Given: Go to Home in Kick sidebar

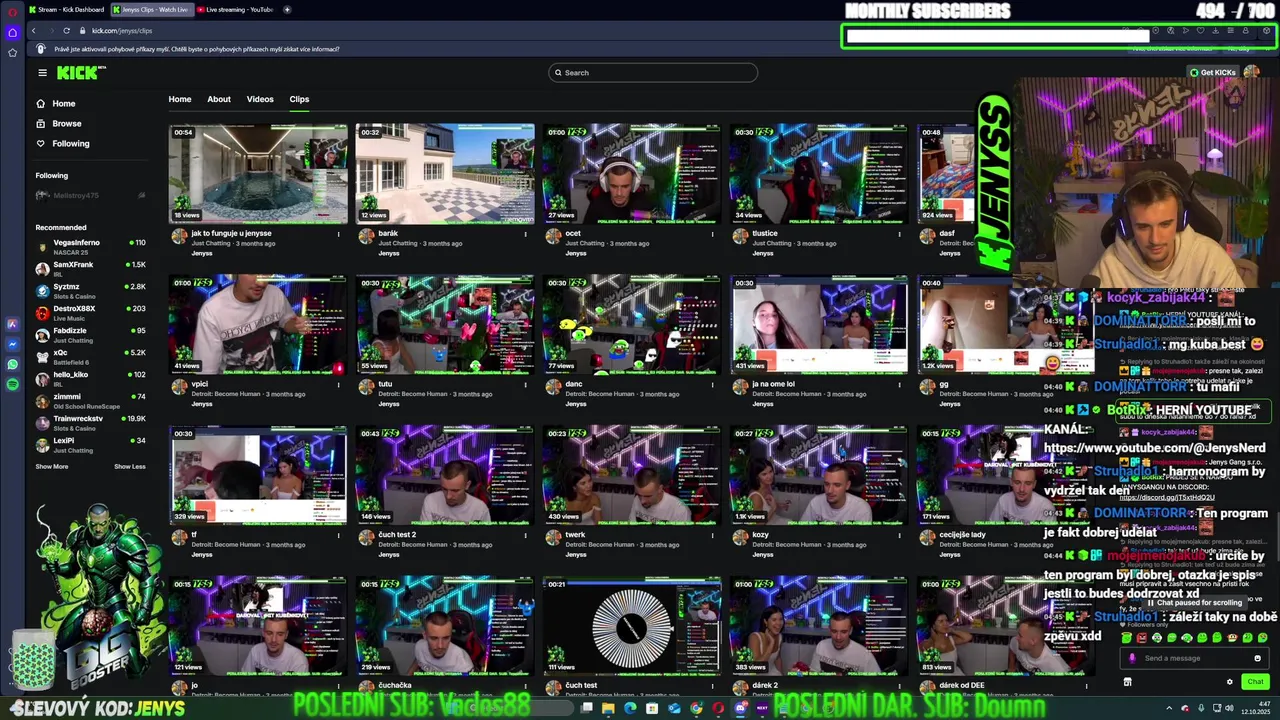Looking at the screenshot, I should (56, 103).
